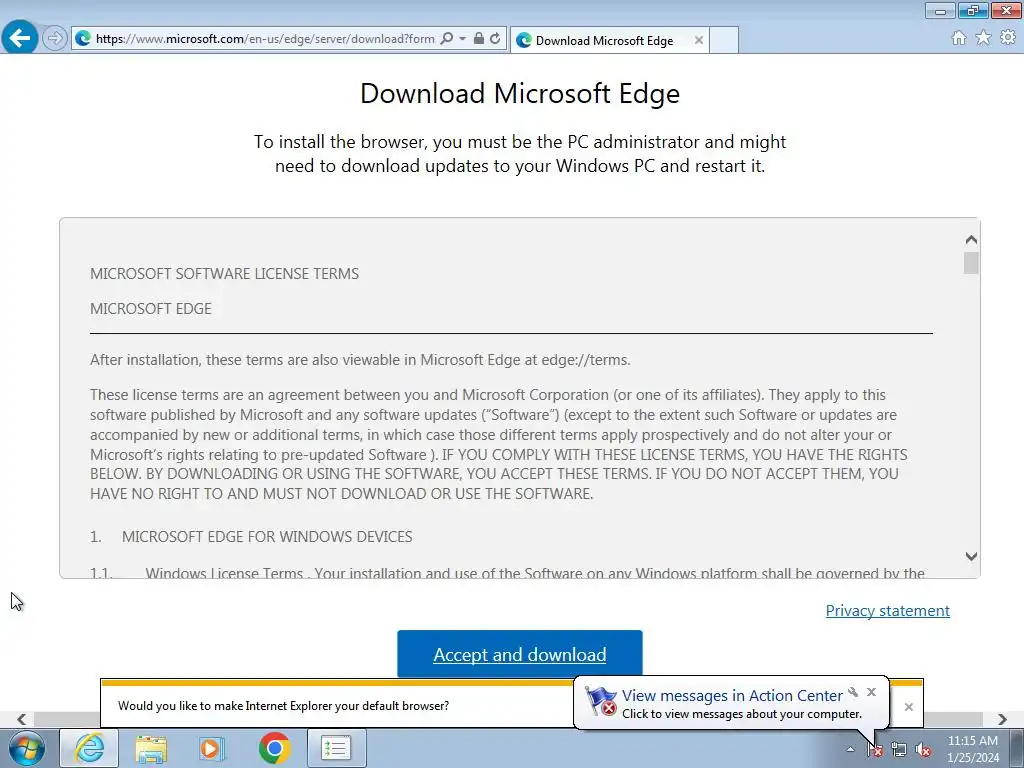
Task: Click Internet Explorer taskbar icon
Action: (x=89, y=748)
